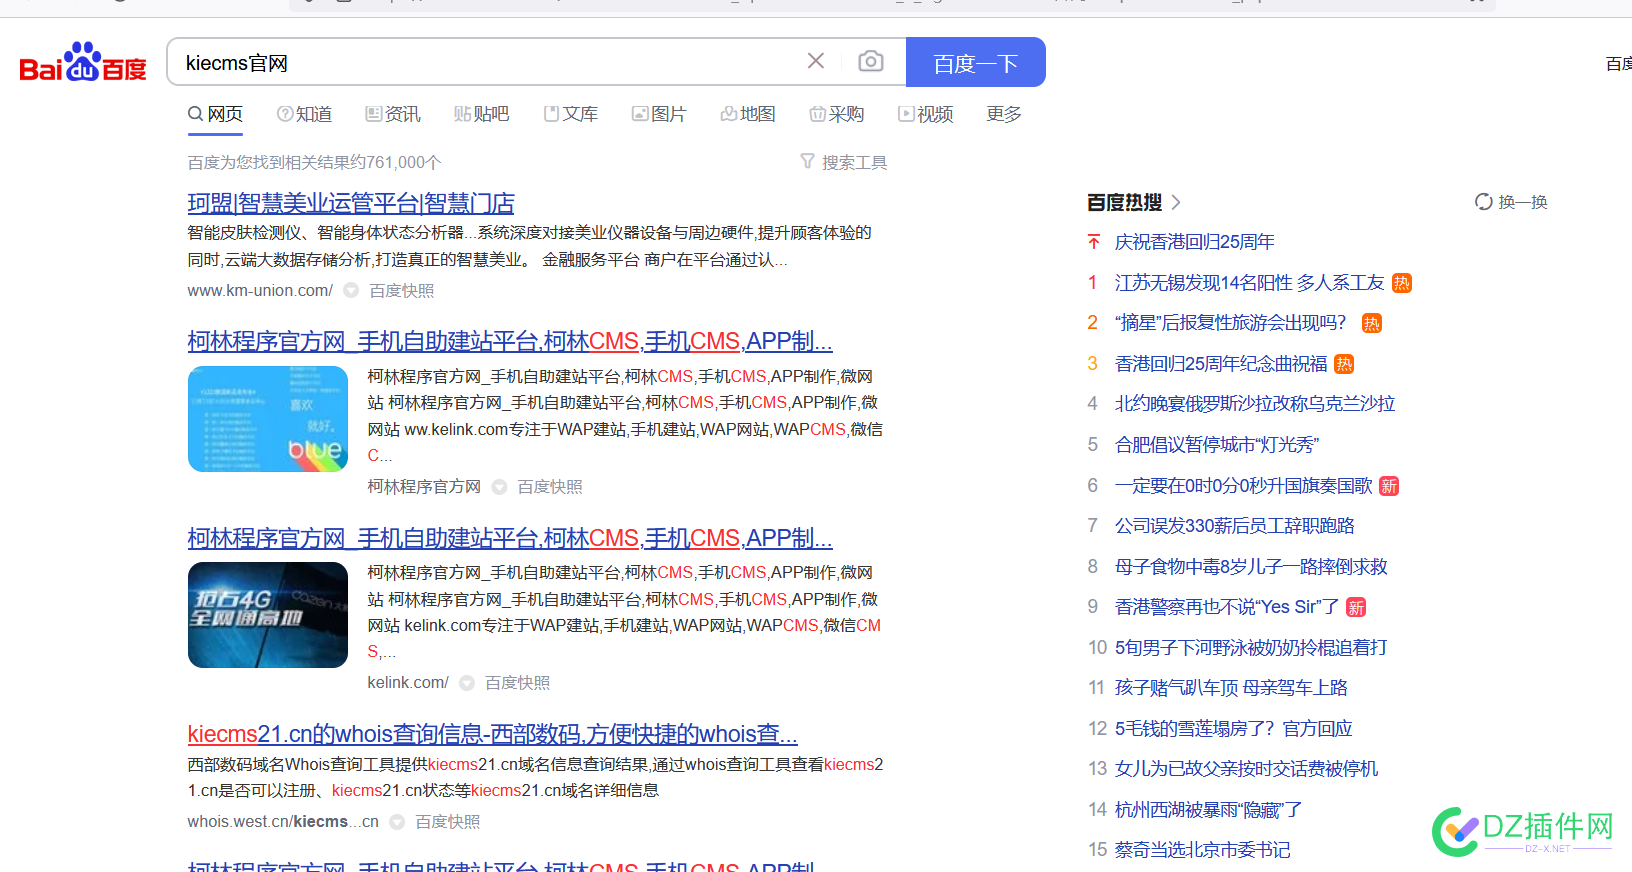This screenshot has width=1632, height=872.
Task: Open 母子食物中毒8岁儿子一路摔倒求救
Action: (x=1251, y=567)
